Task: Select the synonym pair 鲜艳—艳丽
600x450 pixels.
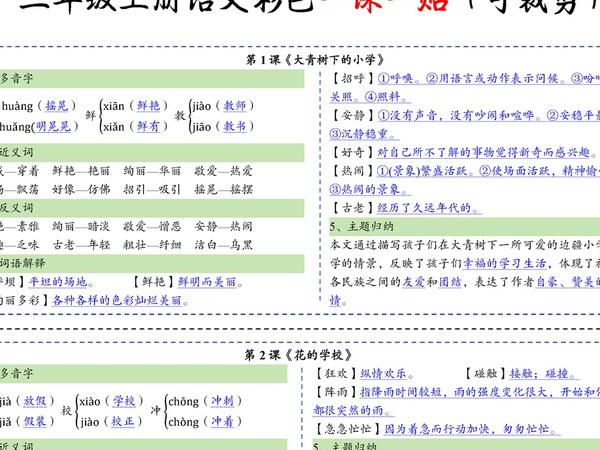Action: coord(81,171)
